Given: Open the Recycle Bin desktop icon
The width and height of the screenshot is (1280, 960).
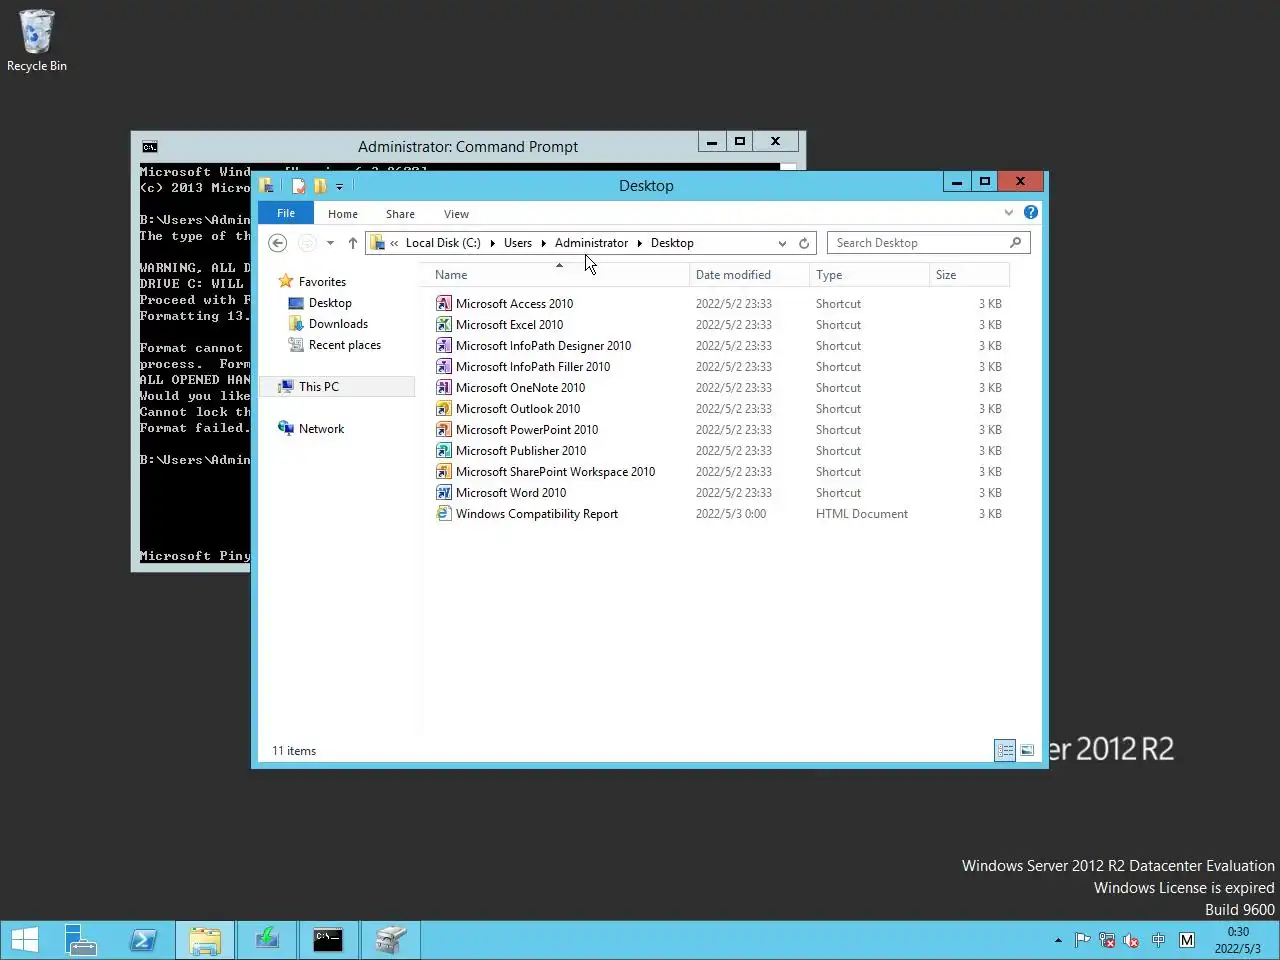Looking at the screenshot, I should 37,41.
